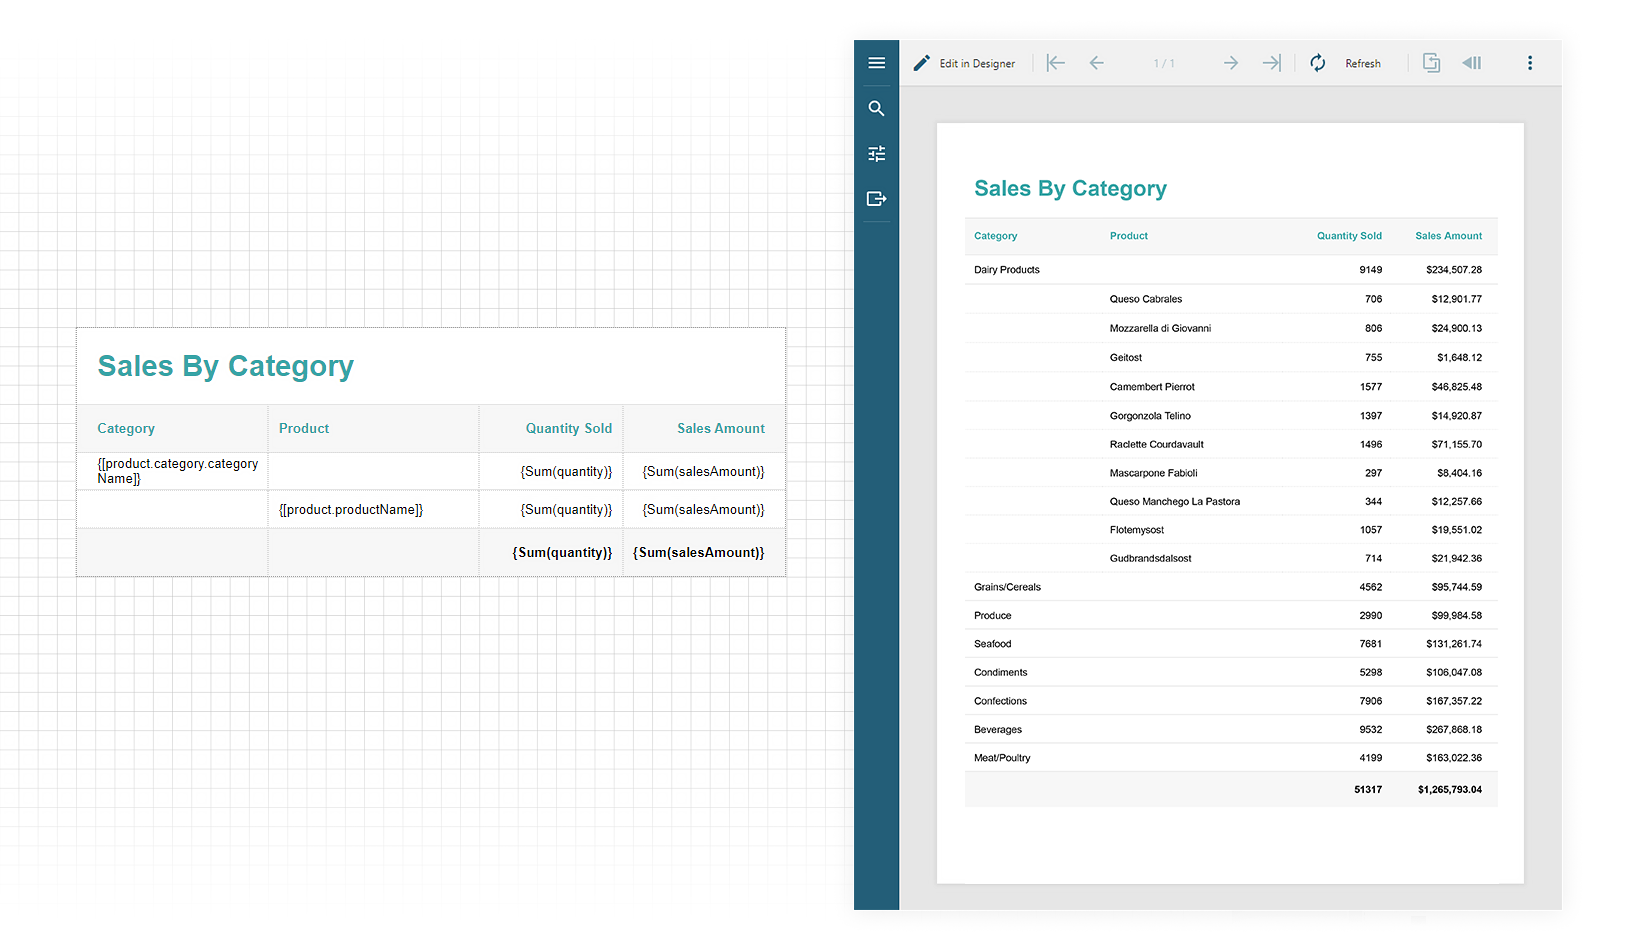Click the Raclette Courdavault product
This screenshot has height=950, width=1650.
1156,444
